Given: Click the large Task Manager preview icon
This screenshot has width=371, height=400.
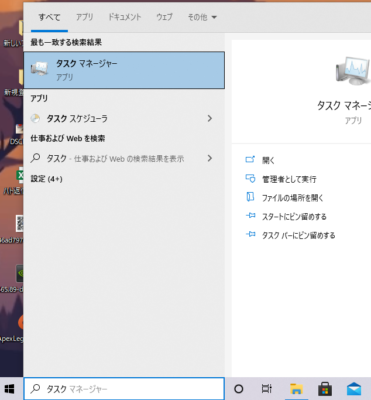Looking at the screenshot, I should click(353, 71).
